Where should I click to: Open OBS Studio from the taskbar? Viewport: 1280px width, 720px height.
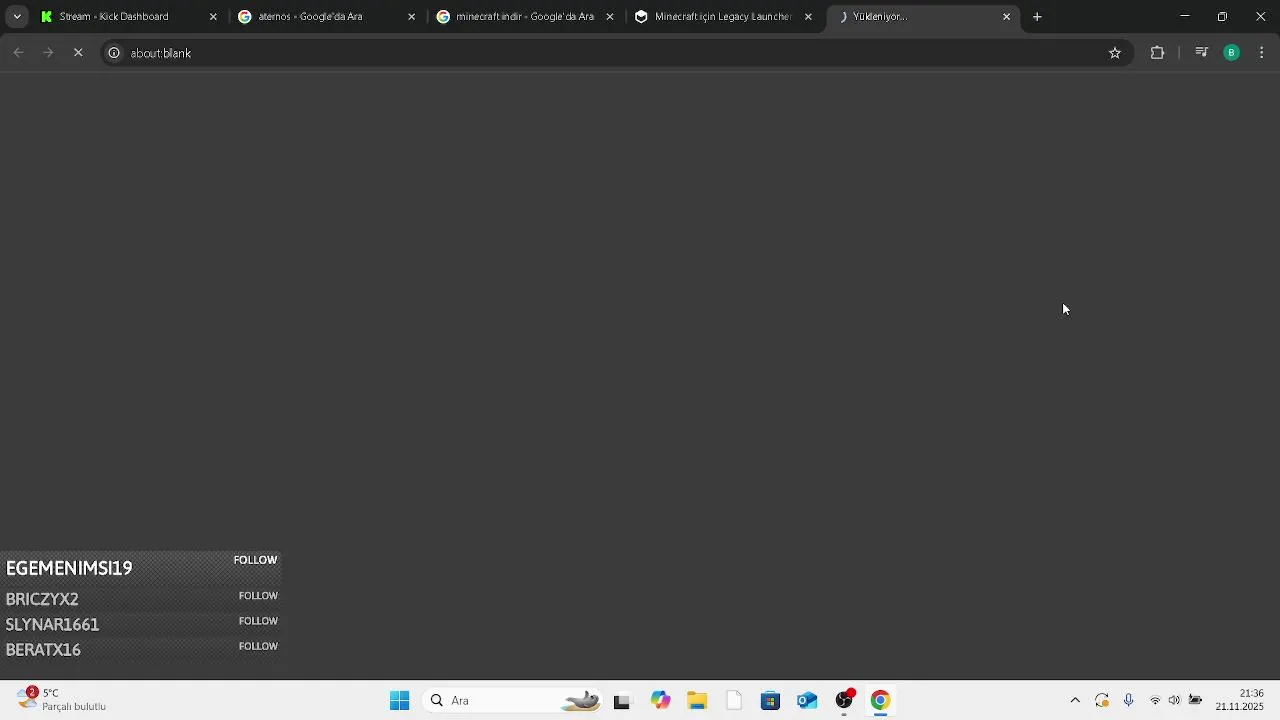(844, 701)
